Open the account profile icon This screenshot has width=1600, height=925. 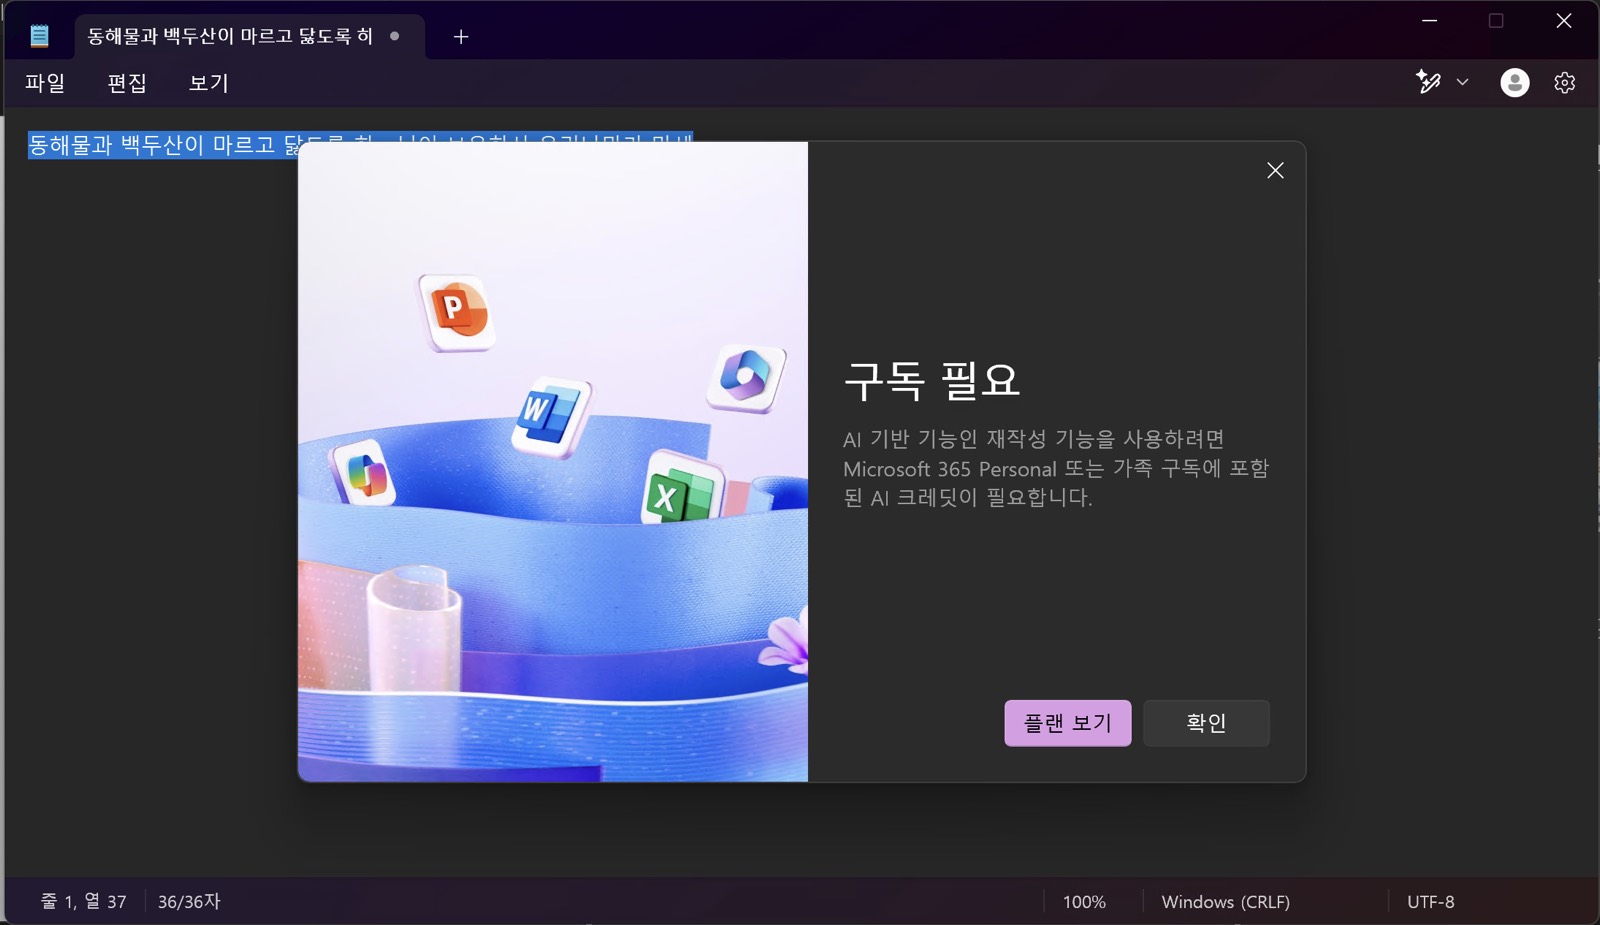click(1514, 82)
